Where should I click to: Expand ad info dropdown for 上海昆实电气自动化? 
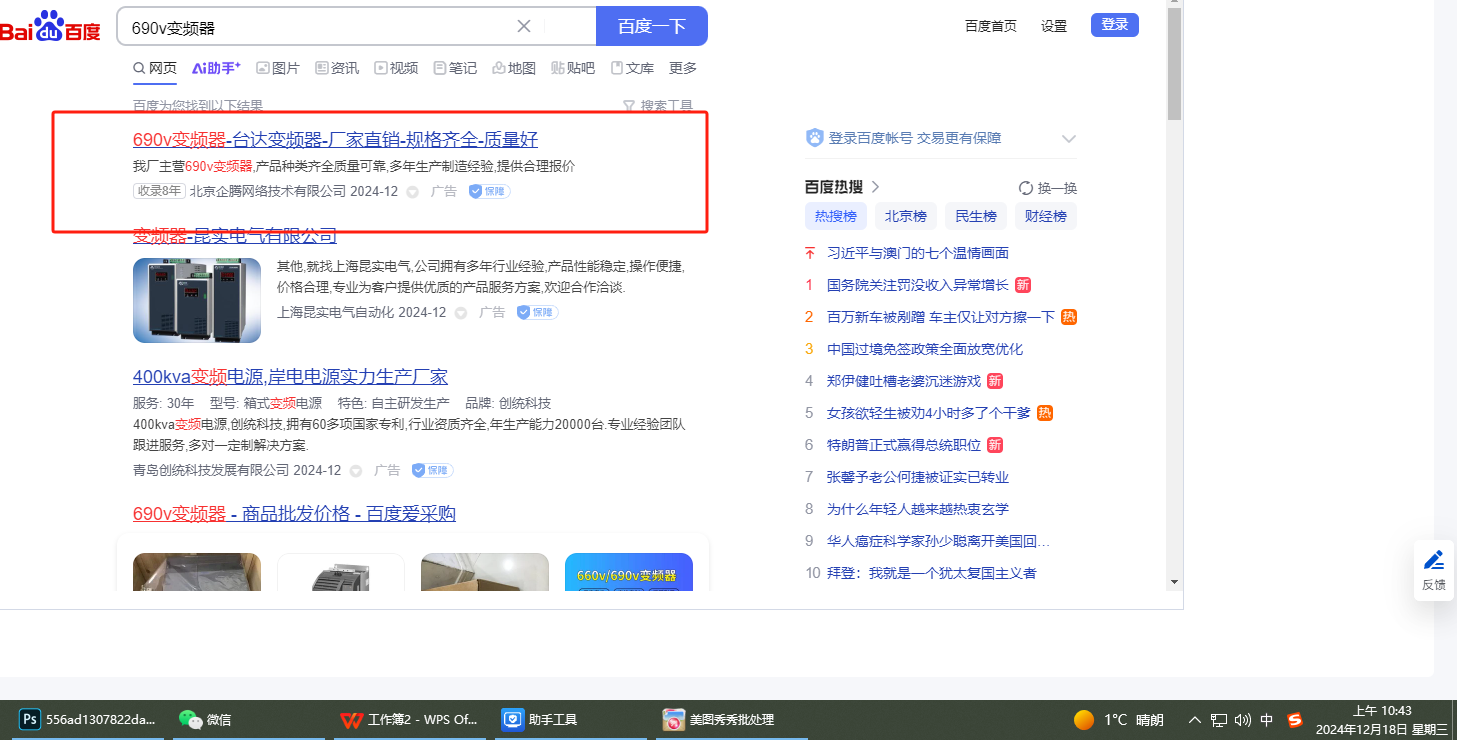point(461,313)
